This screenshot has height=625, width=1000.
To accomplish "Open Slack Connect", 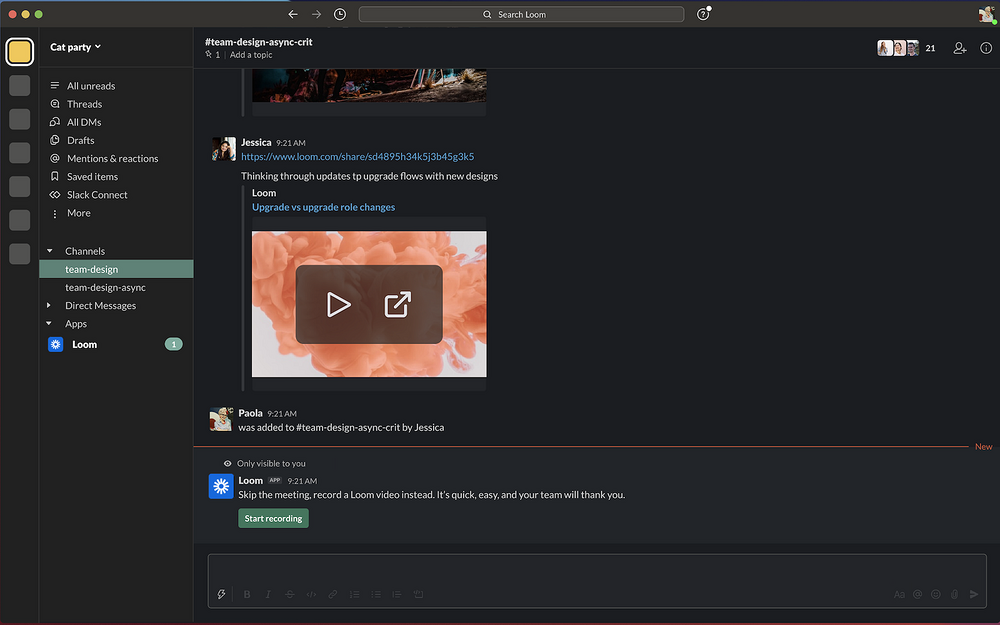I will tap(97, 195).
